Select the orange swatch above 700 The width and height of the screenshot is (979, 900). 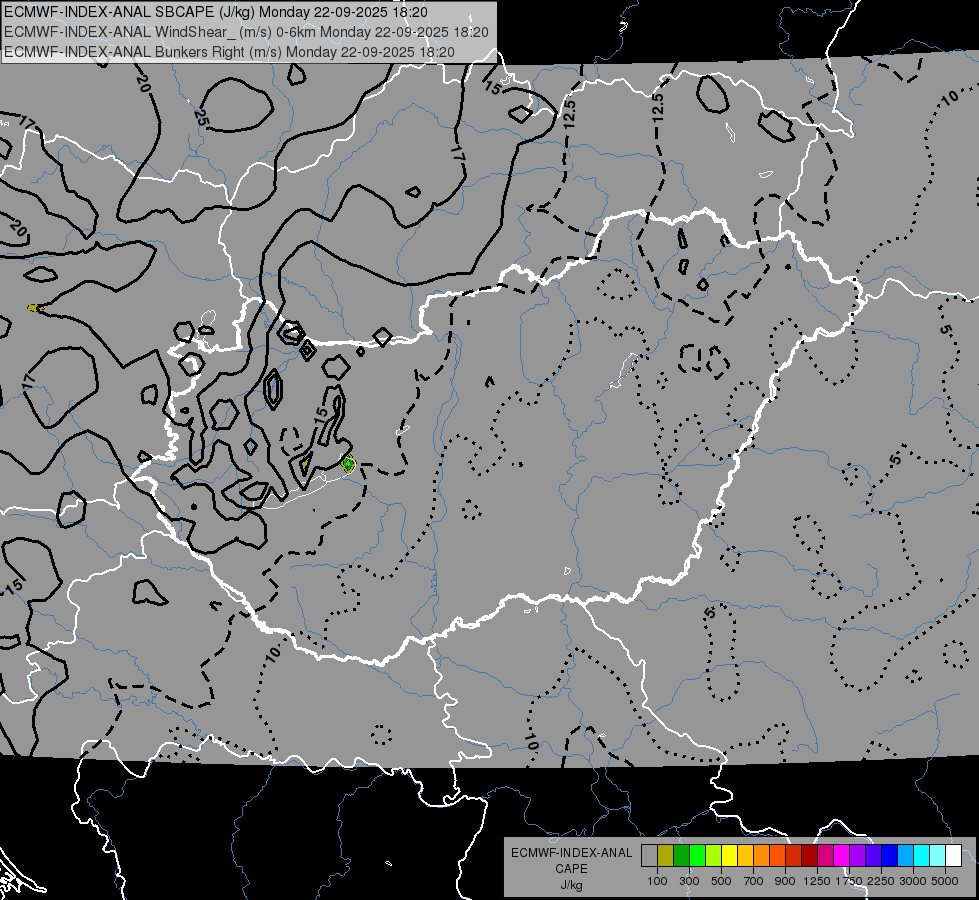pos(761,856)
